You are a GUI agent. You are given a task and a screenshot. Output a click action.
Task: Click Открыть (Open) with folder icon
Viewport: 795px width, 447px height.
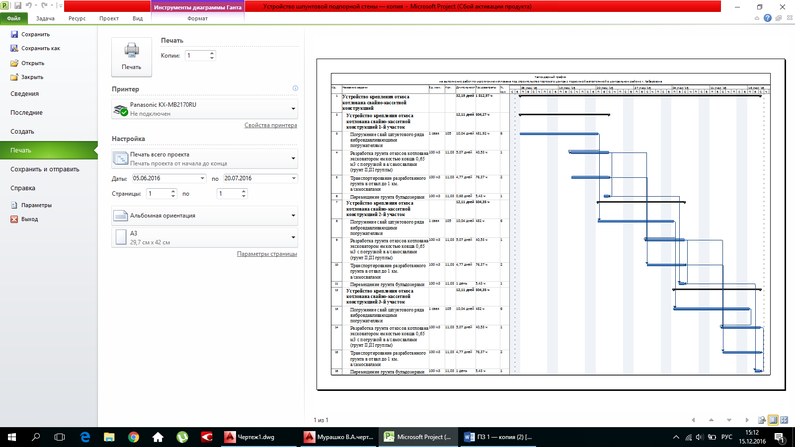click(x=32, y=62)
